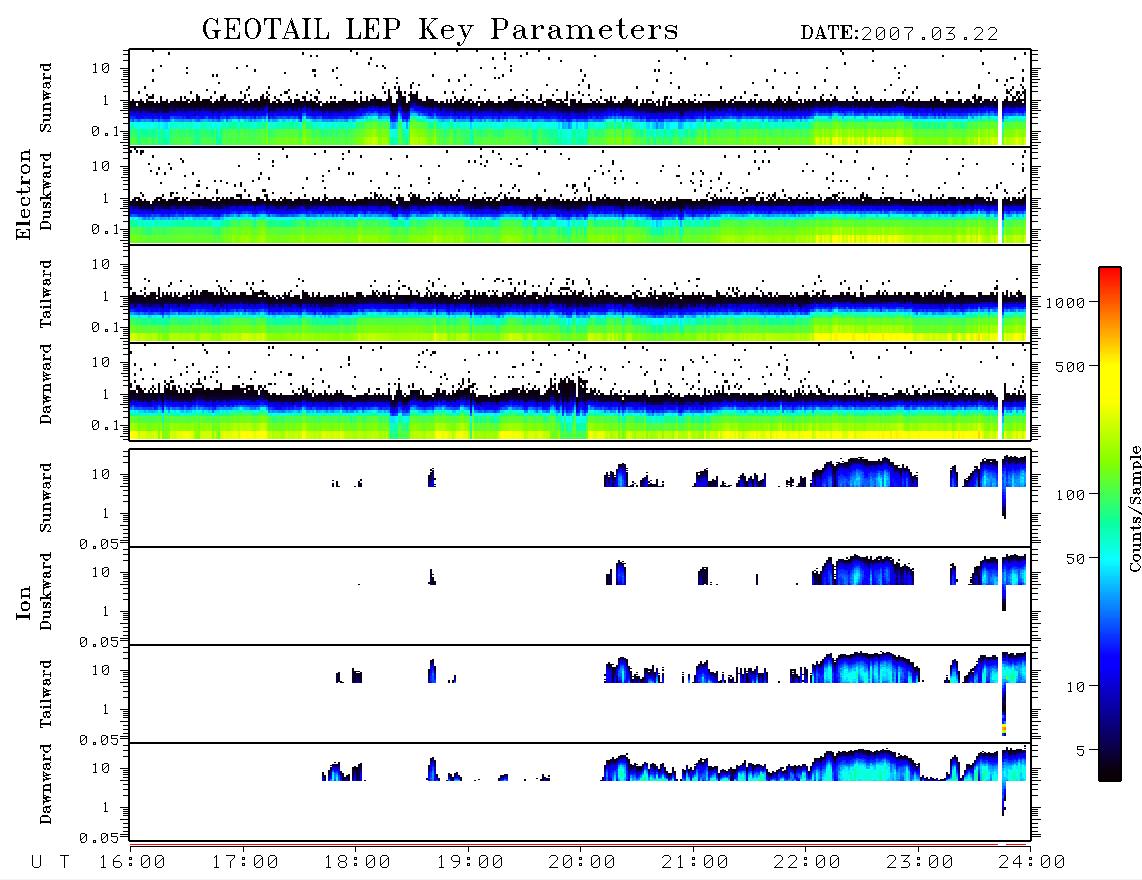Click the Electron "Tailward" axis label
Screen dimensions: 1142x880
46,294
